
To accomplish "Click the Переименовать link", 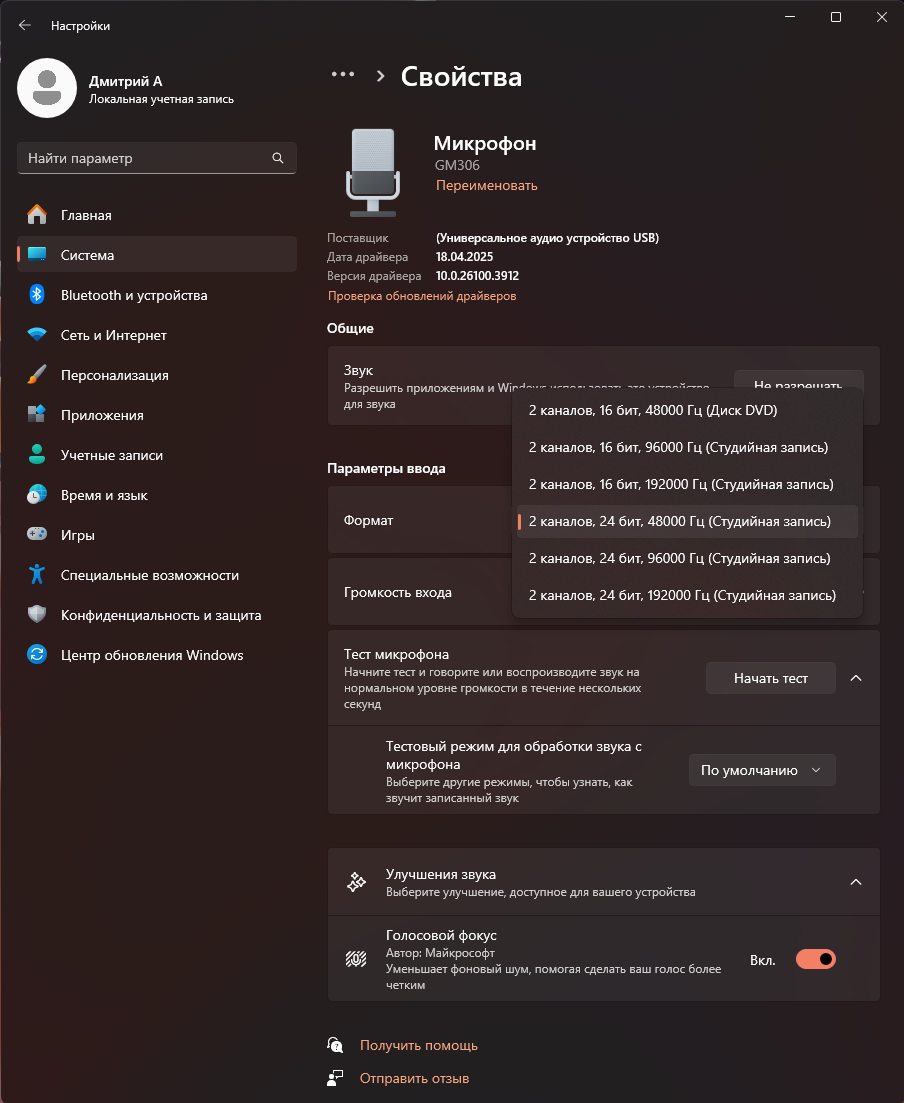I will (x=486, y=185).
